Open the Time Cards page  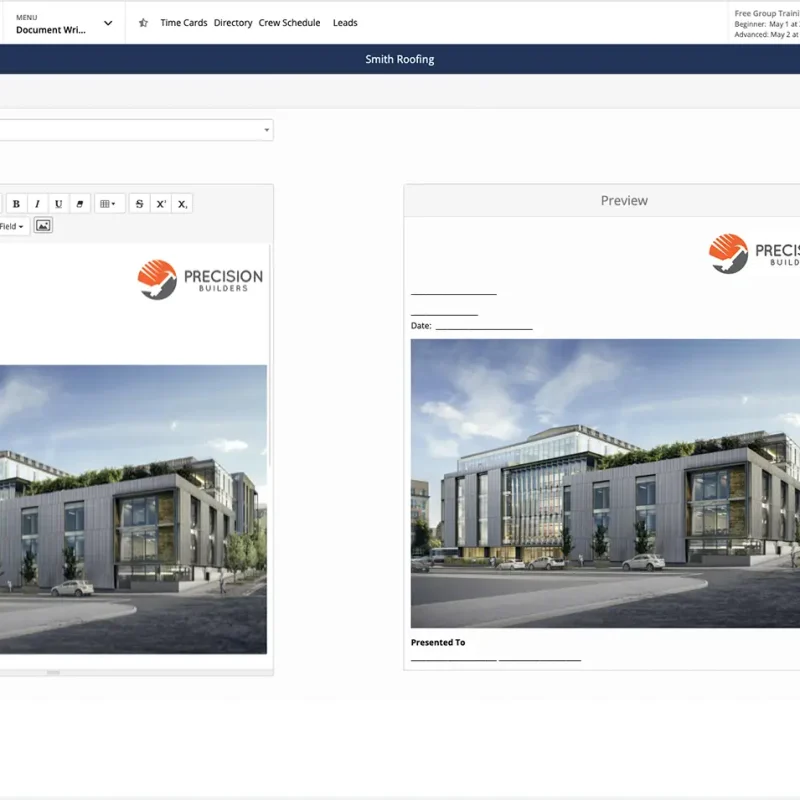(x=184, y=22)
